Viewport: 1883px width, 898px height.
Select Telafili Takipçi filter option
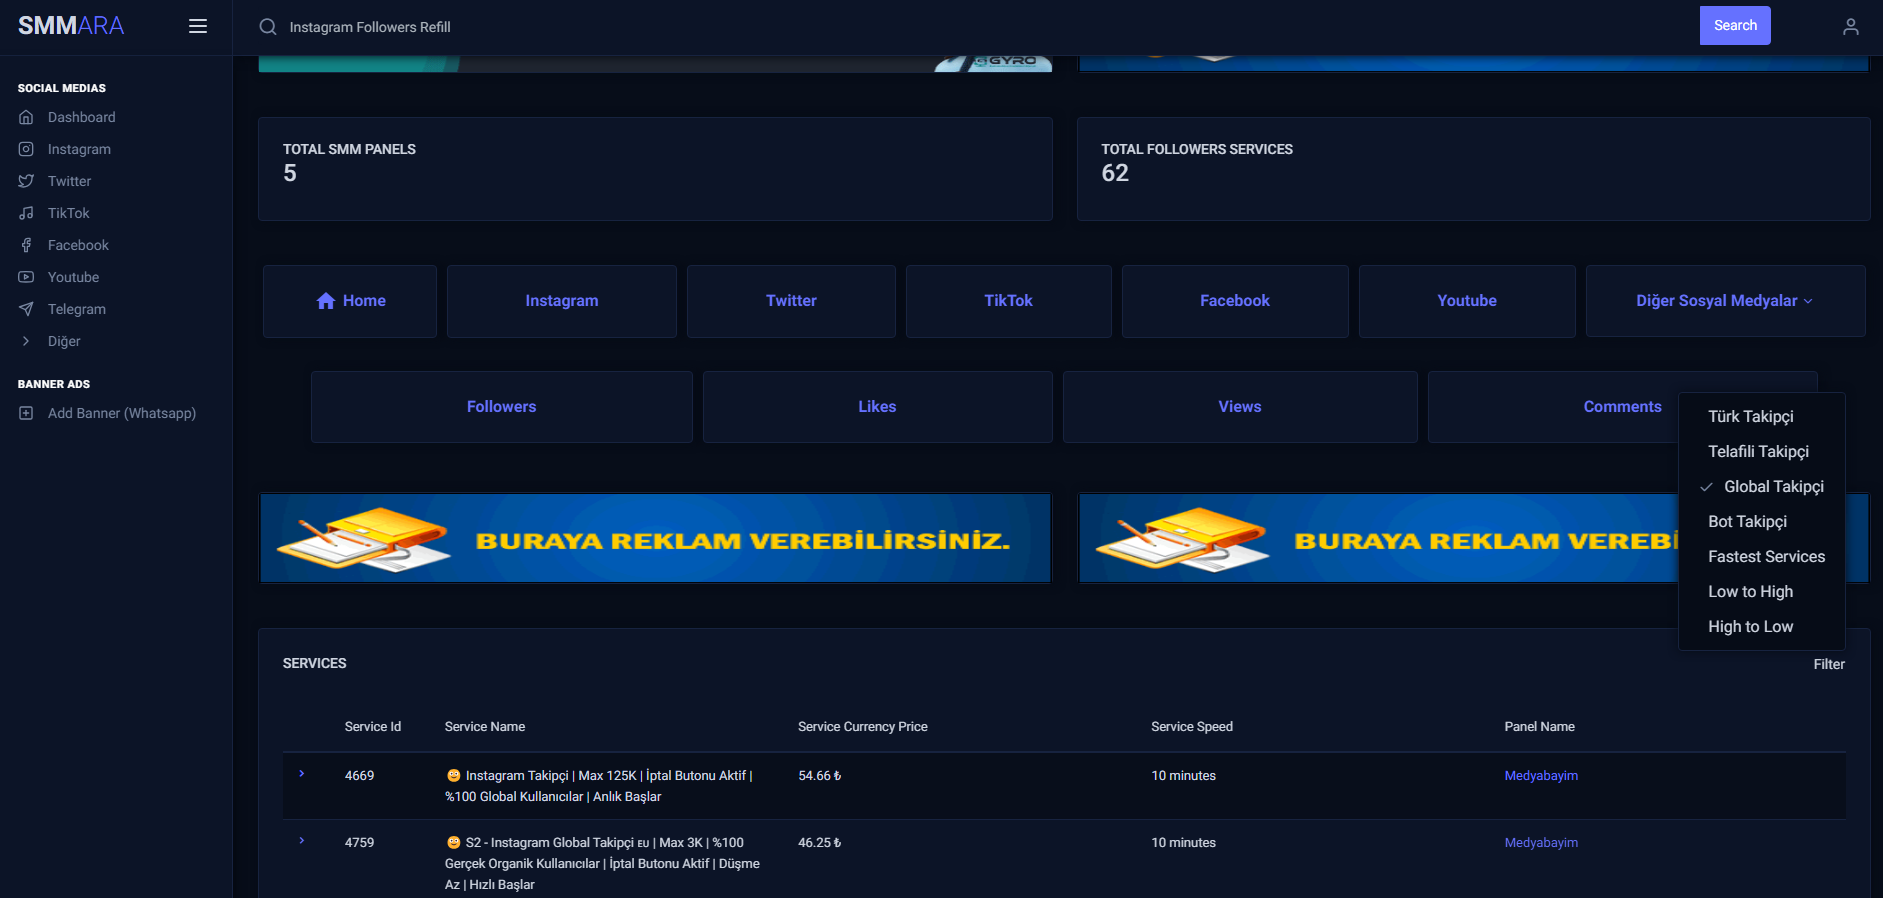[1758, 452]
